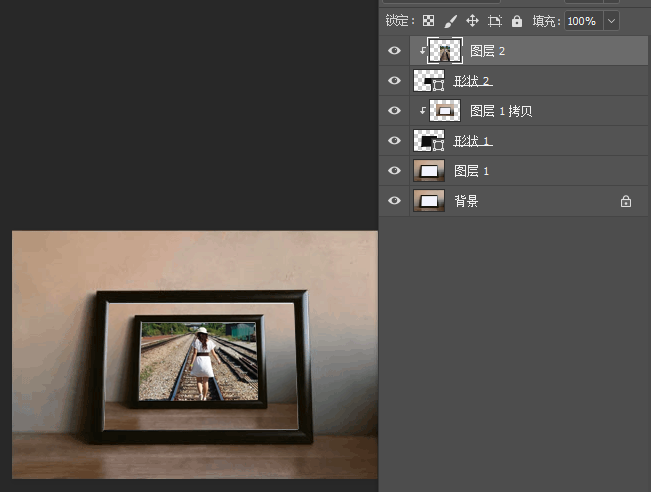Hide the 图层 2 layer
The image size is (651, 492).
tap(394, 51)
